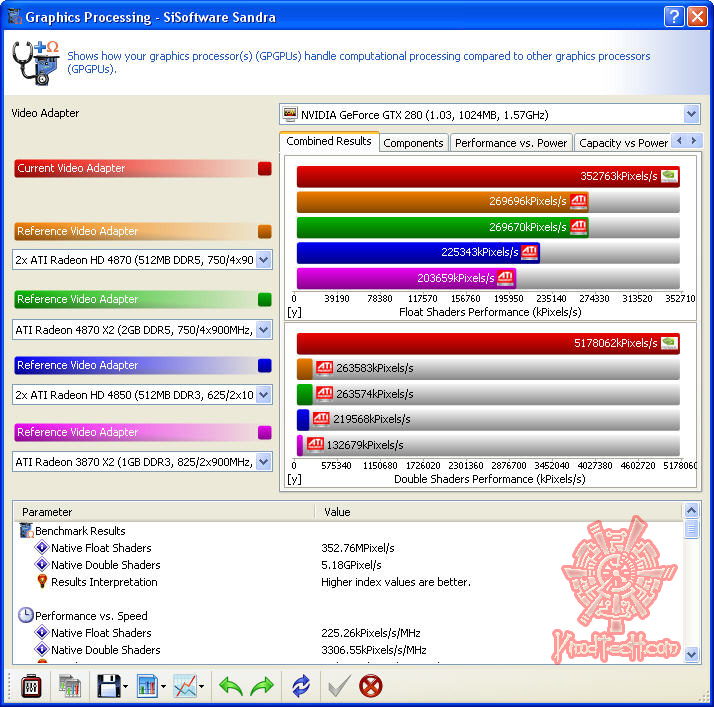Click the red 352763kPixels/s float shader bar

[x=488, y=176]
